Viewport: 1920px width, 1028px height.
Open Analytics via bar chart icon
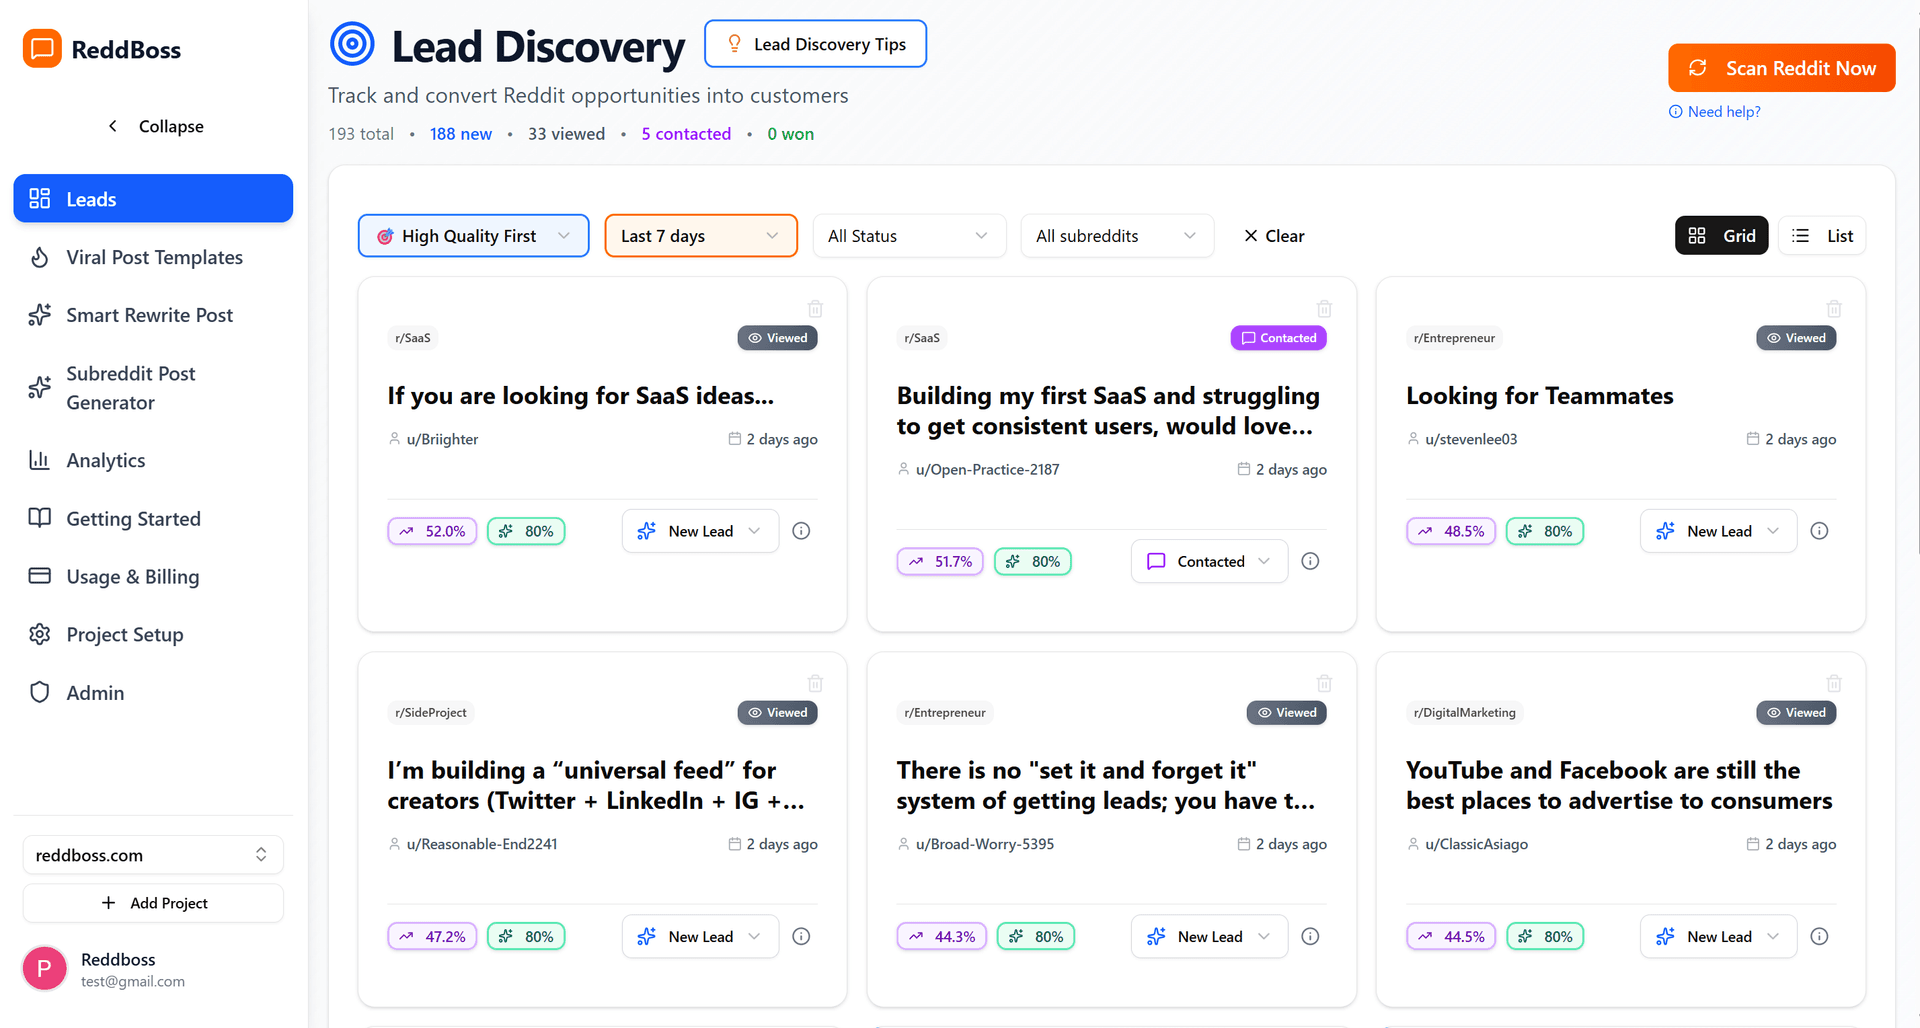(39, 460)
